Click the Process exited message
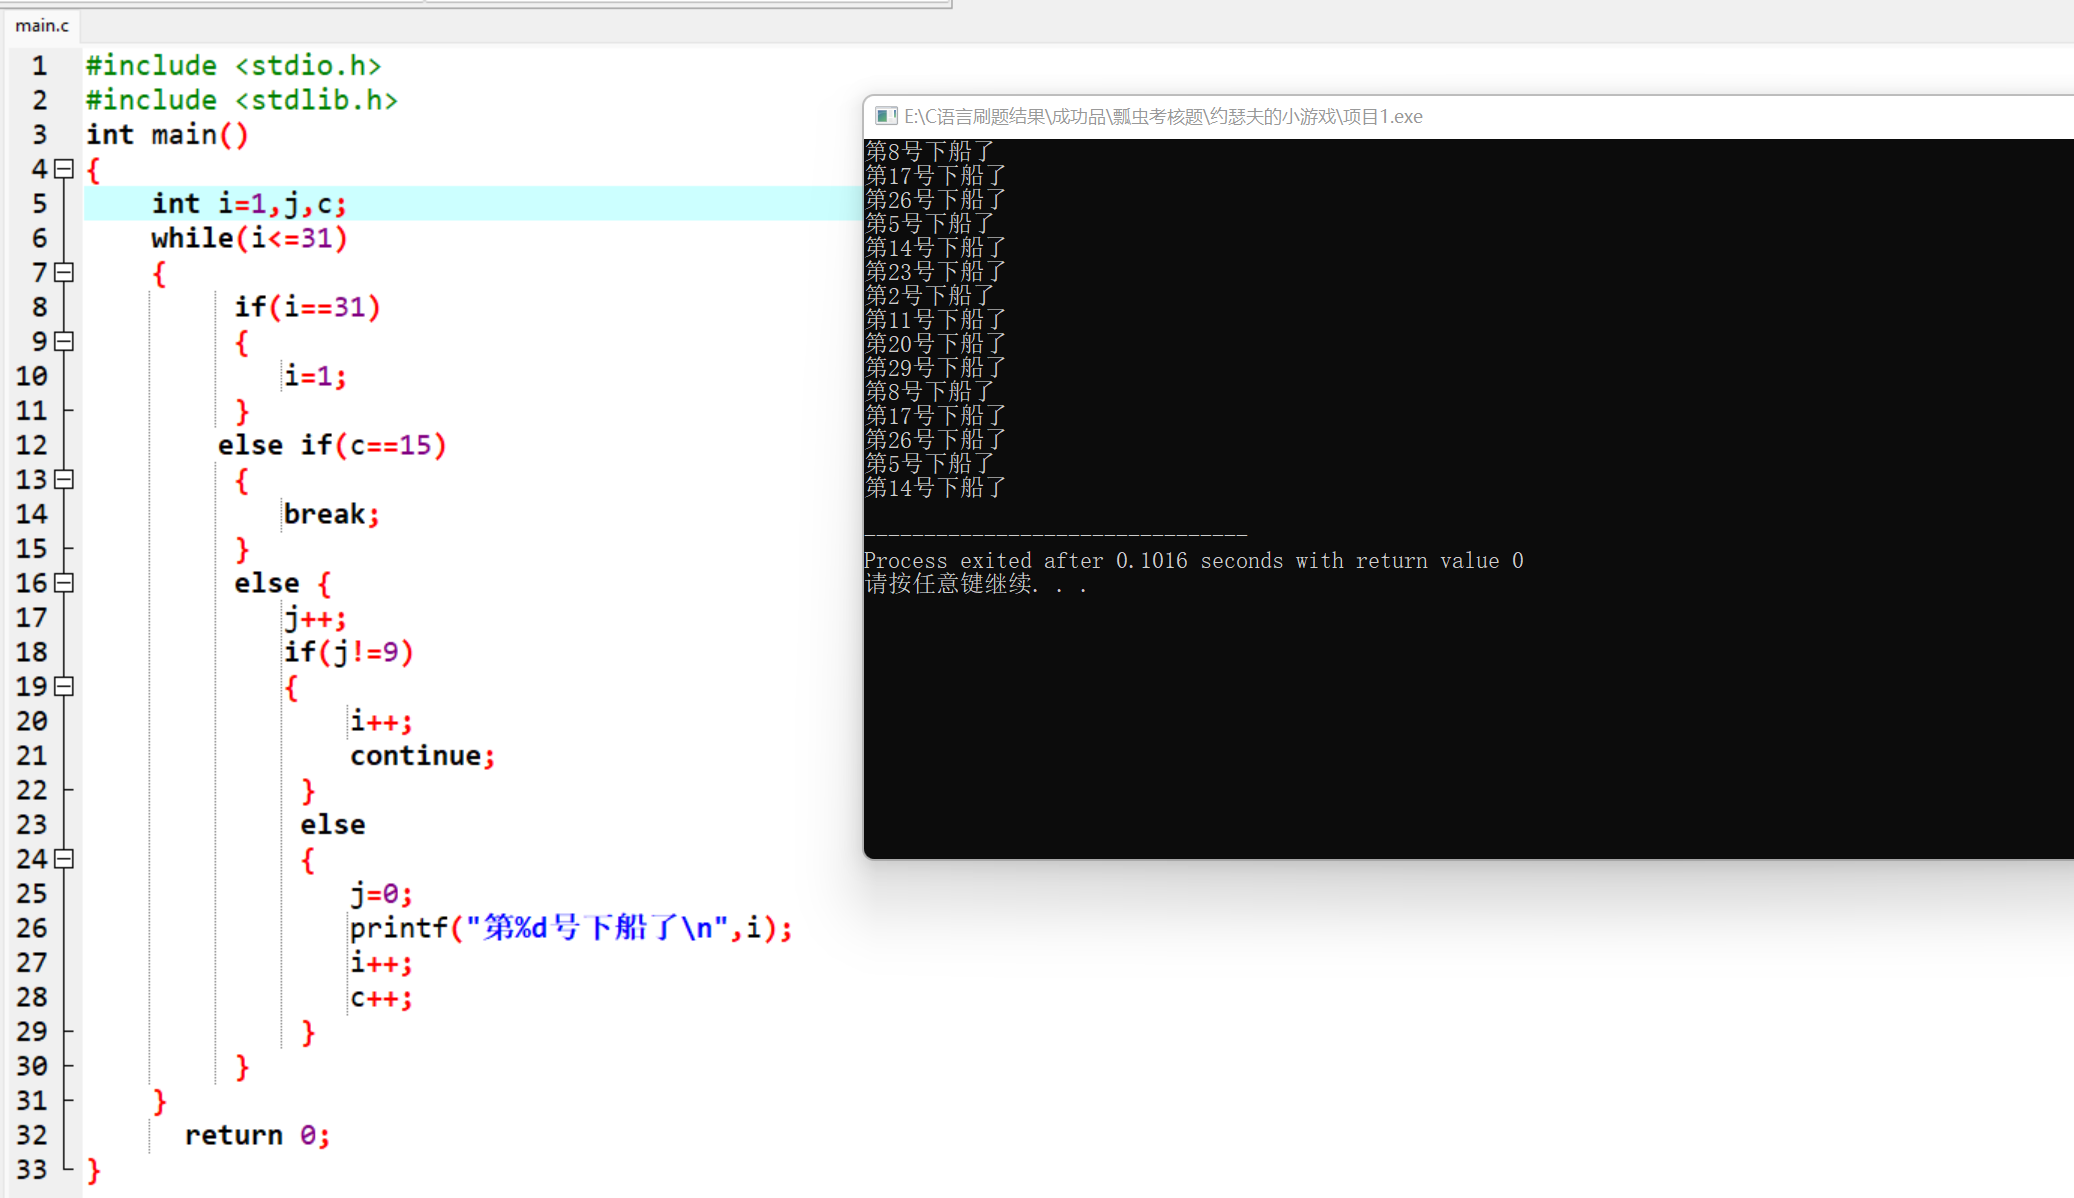Viewport: 2074px width, 1198px height. click(x=1193, y=560)
